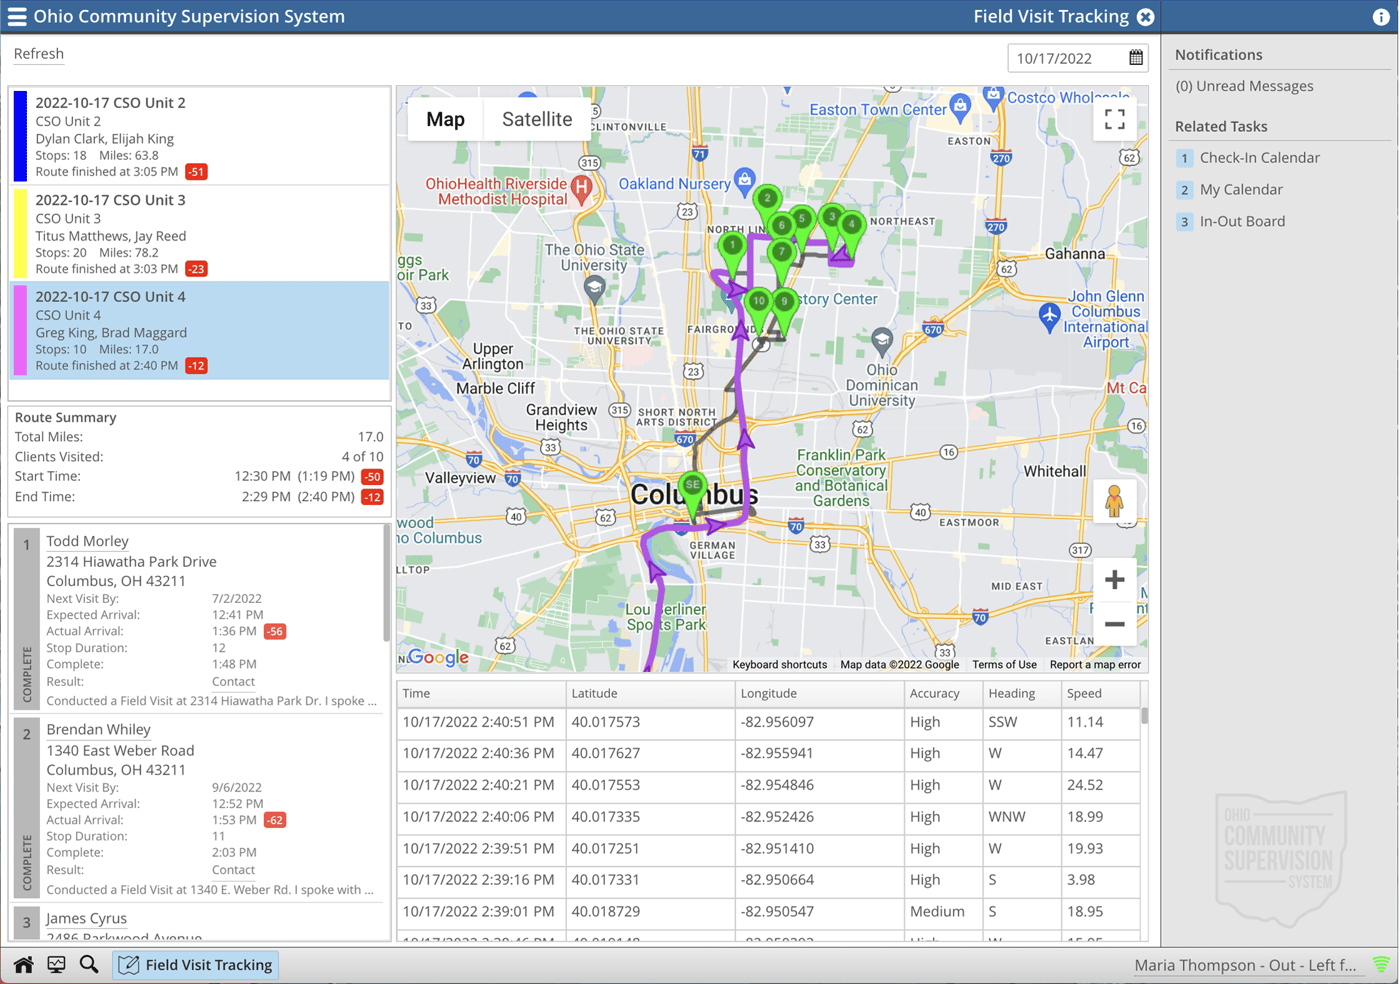The image size is (1400, 984).
Task: Click the Oakland Nursery shopping pin
Action: tap(744, 180)
